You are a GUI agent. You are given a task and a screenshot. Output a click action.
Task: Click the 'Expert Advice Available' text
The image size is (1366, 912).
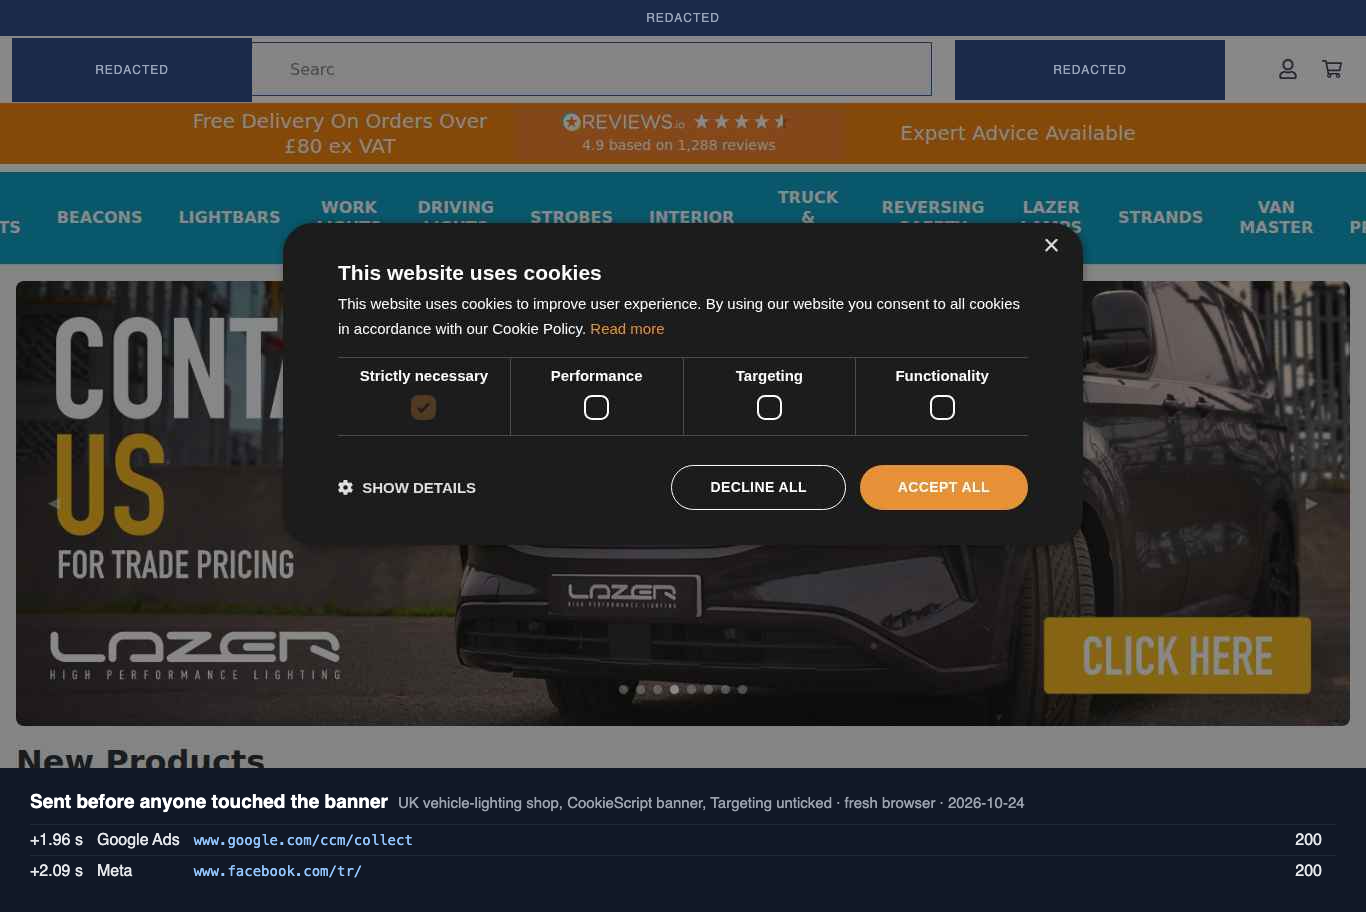coord(1017,133)
